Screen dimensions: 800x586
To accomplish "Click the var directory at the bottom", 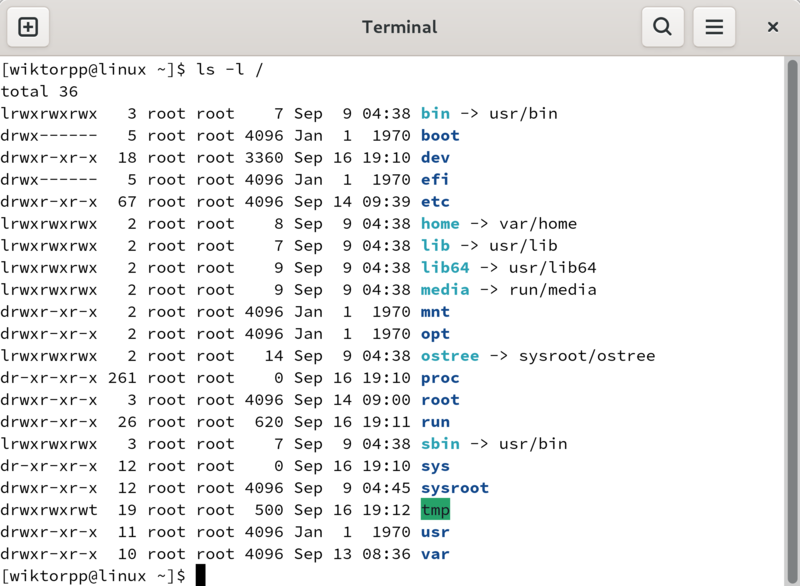I will (x=434, y=554).
